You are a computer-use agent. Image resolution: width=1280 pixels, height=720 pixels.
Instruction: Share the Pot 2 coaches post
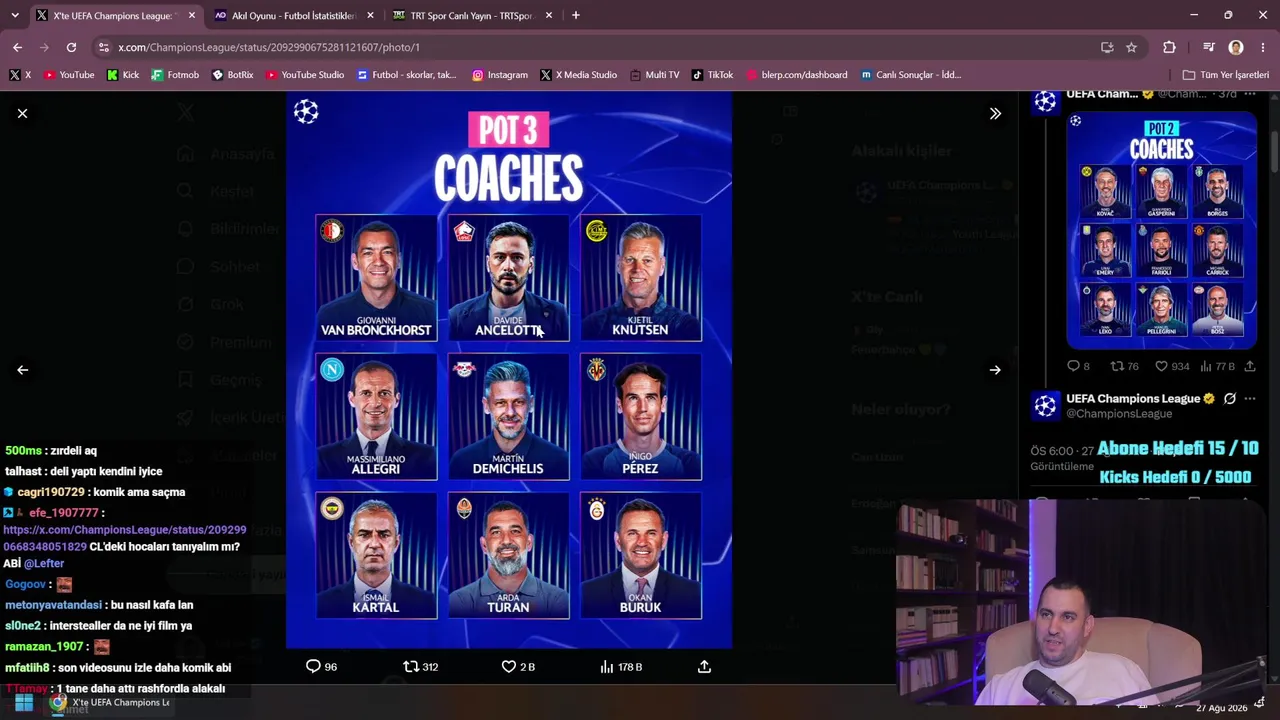click(x=1250, y=367)
